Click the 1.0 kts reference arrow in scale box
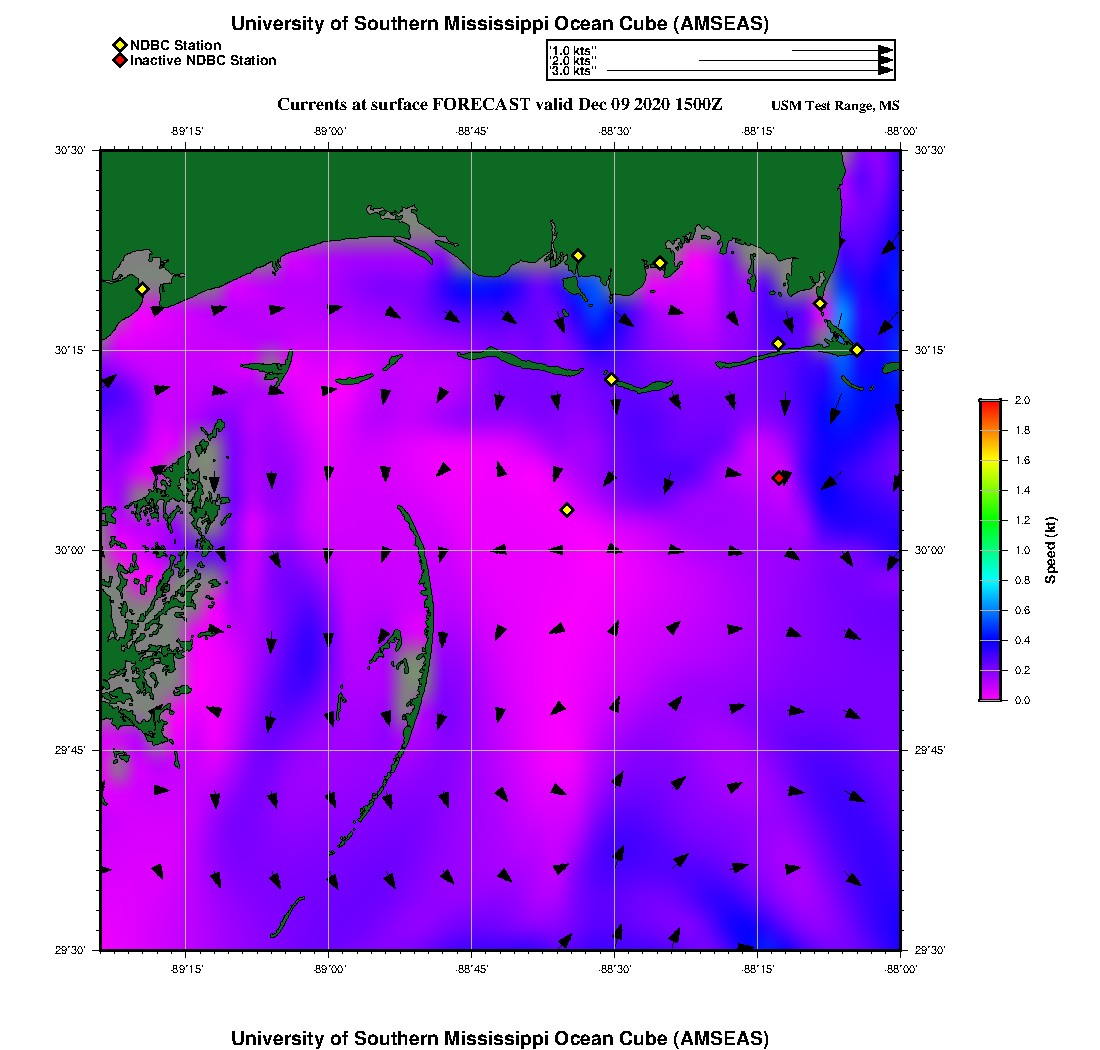This screenshot has height=1050, width=1100. coord(840,50)
